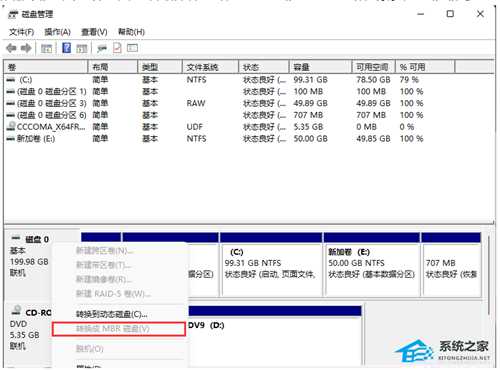This screenshot has height=370, width=500.
Task: Toggle the console tree toolbar icon
Action: point(46,48)
